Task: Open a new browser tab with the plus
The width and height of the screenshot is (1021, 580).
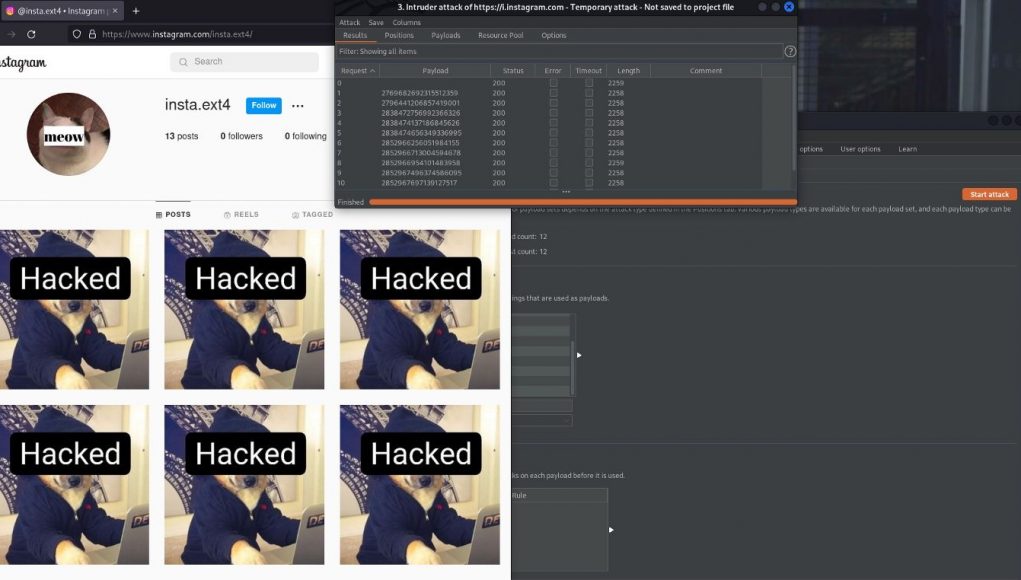Action: [135, 11]
